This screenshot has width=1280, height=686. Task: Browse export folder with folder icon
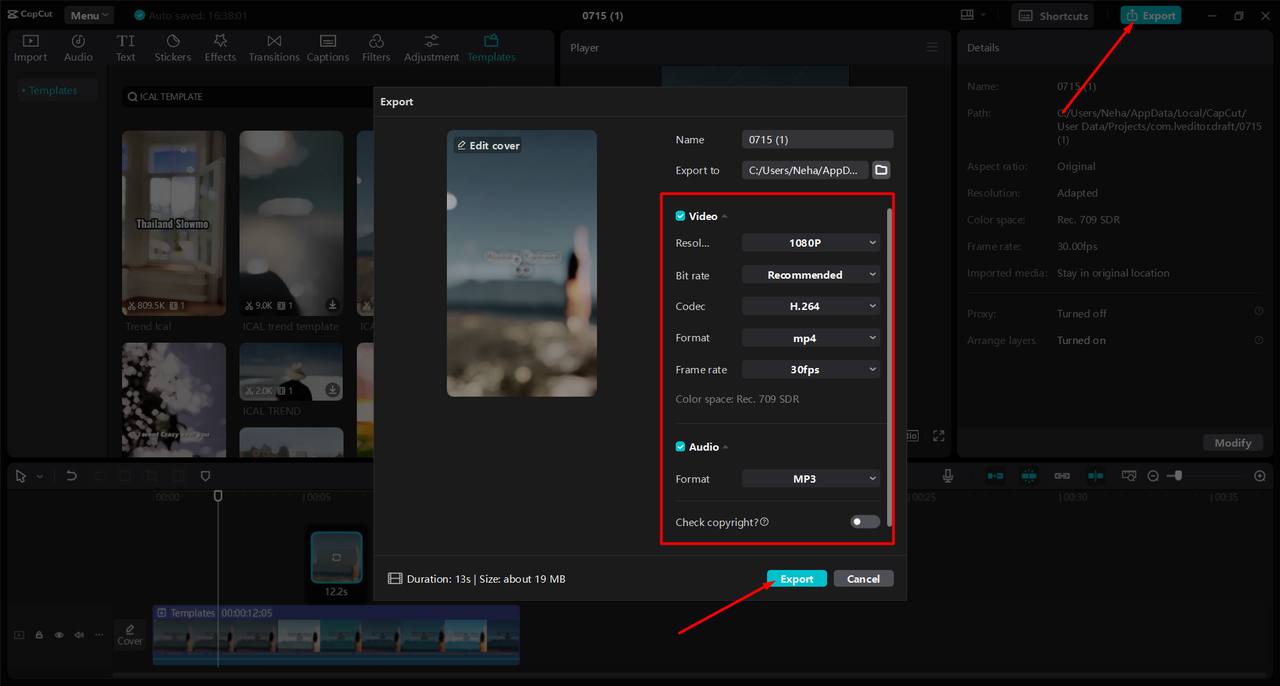[x=881, y=170]
